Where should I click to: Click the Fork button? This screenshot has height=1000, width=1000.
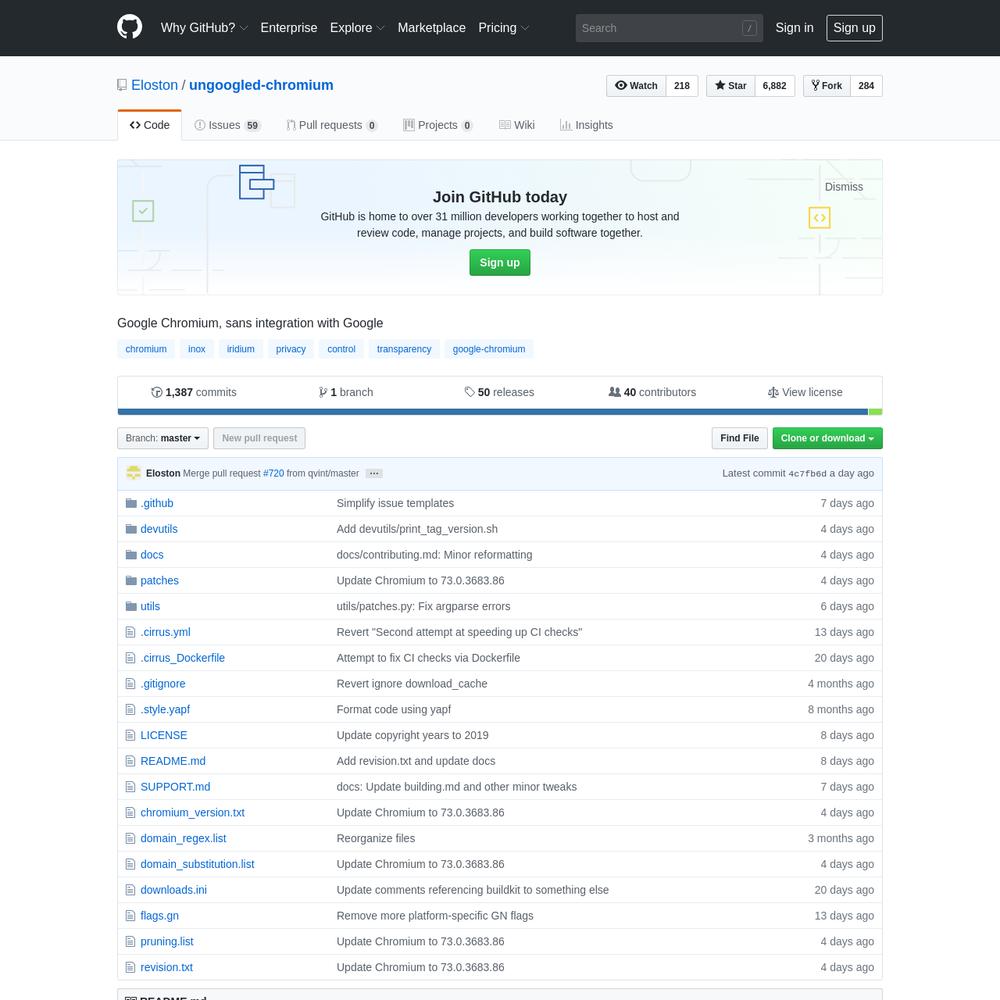coord(827,85)
